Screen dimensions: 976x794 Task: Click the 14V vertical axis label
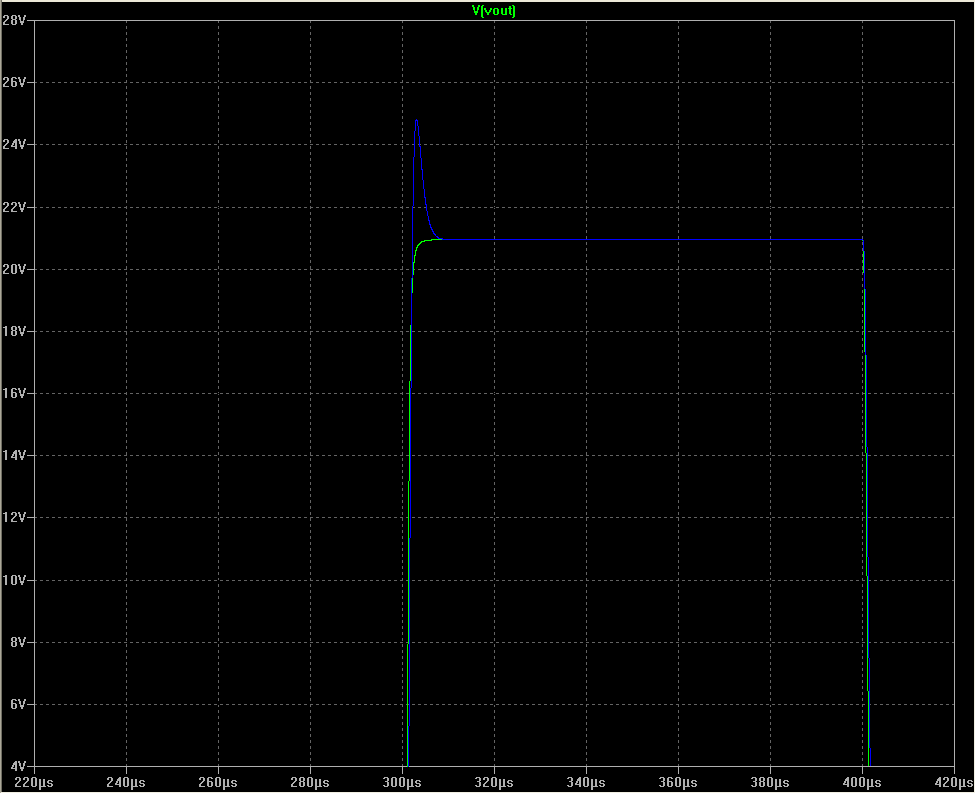point(14,455)
